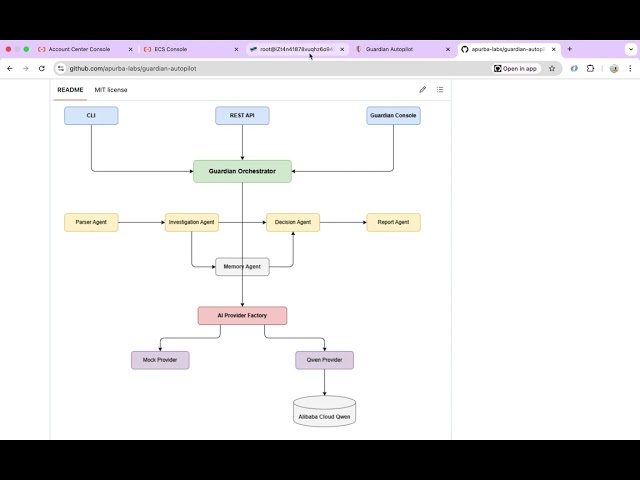This screenshot has width=640, height=480.
Task: Open the Extensions puzzle menu
Action: 590,69
